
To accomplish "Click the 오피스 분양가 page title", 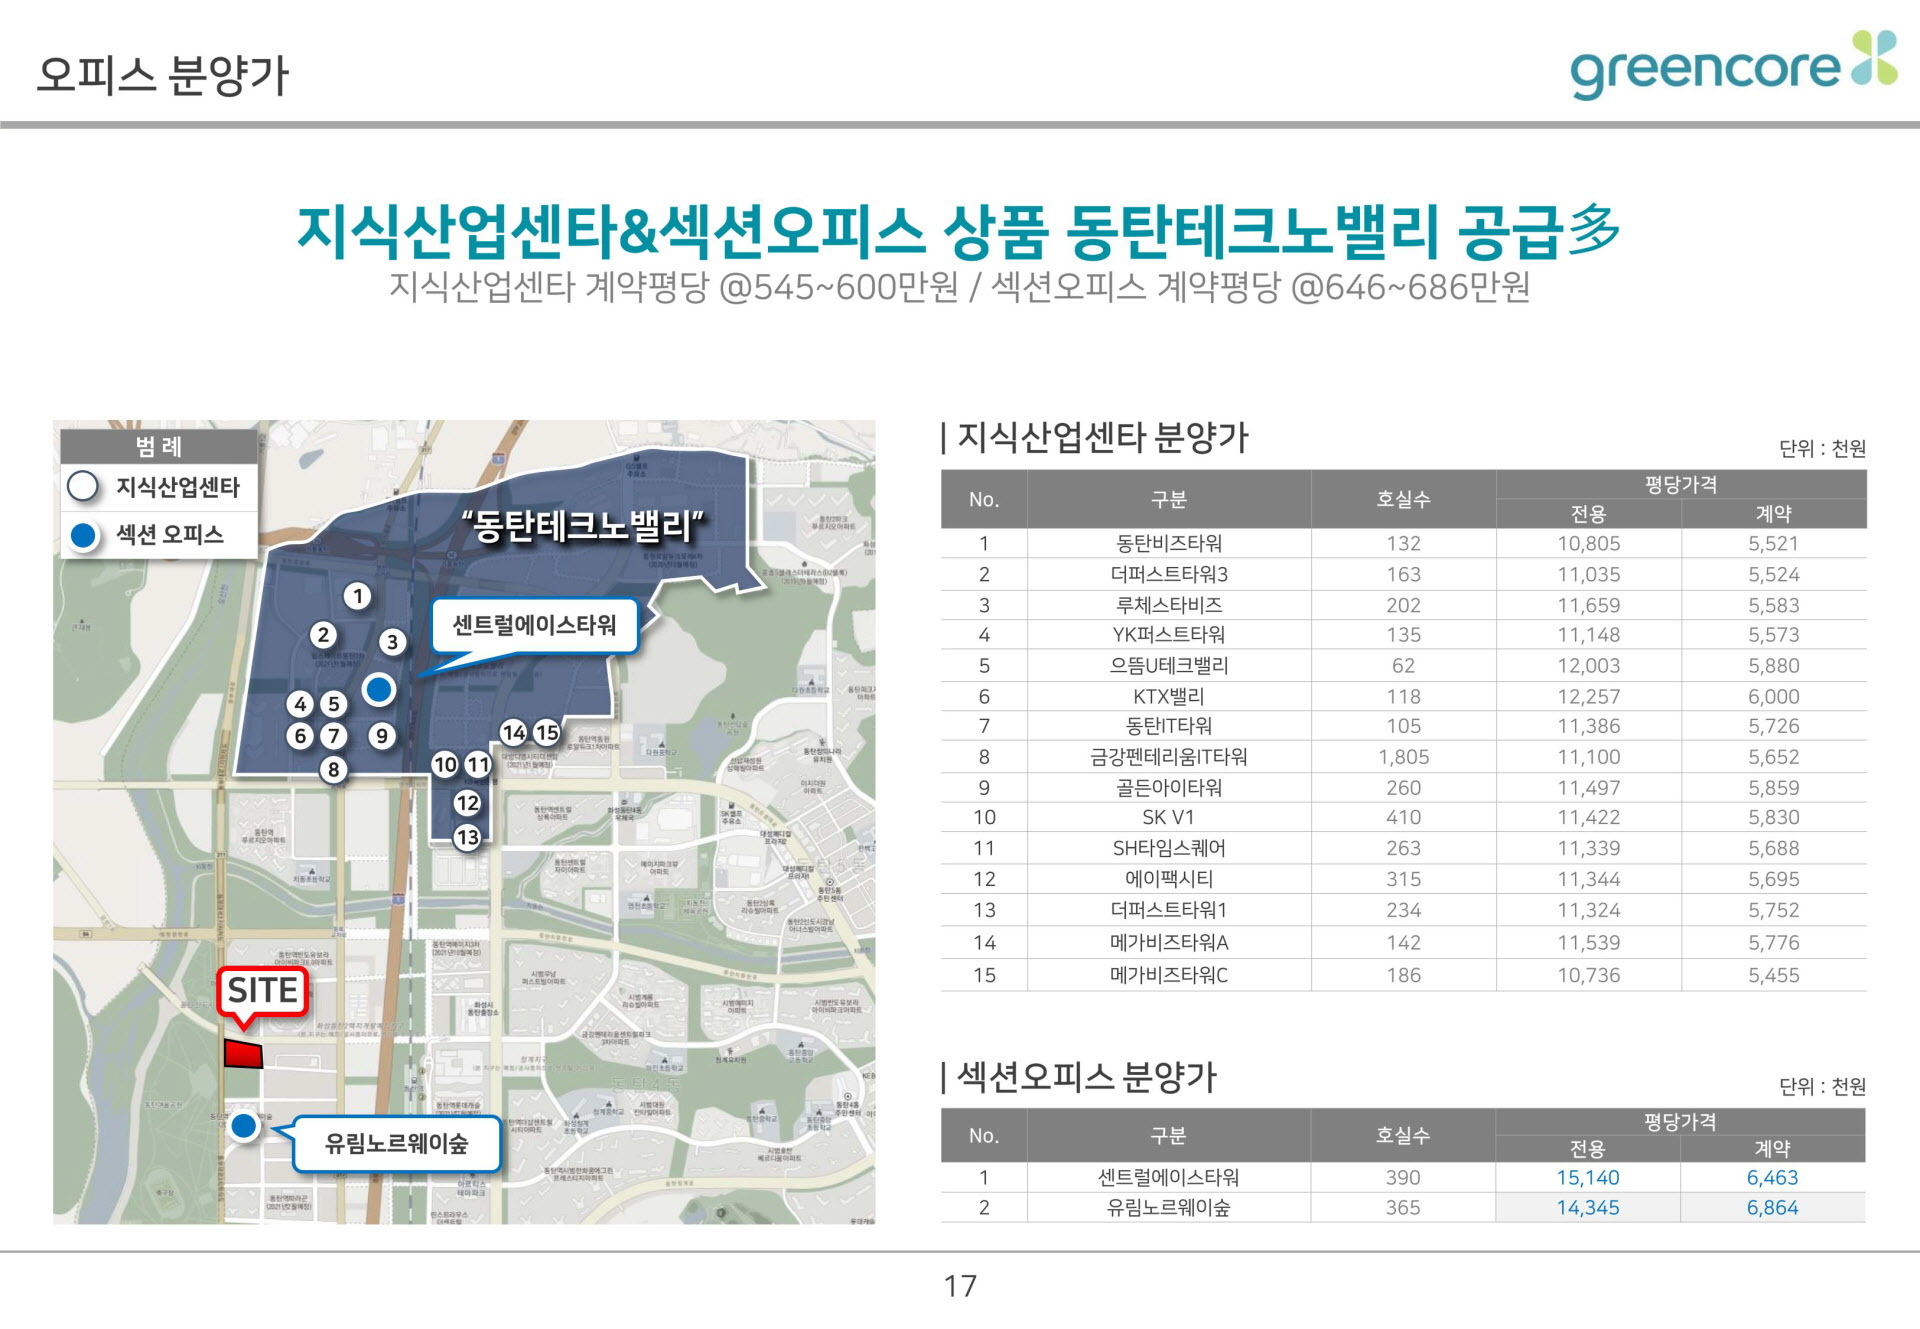I will point(163,75).
